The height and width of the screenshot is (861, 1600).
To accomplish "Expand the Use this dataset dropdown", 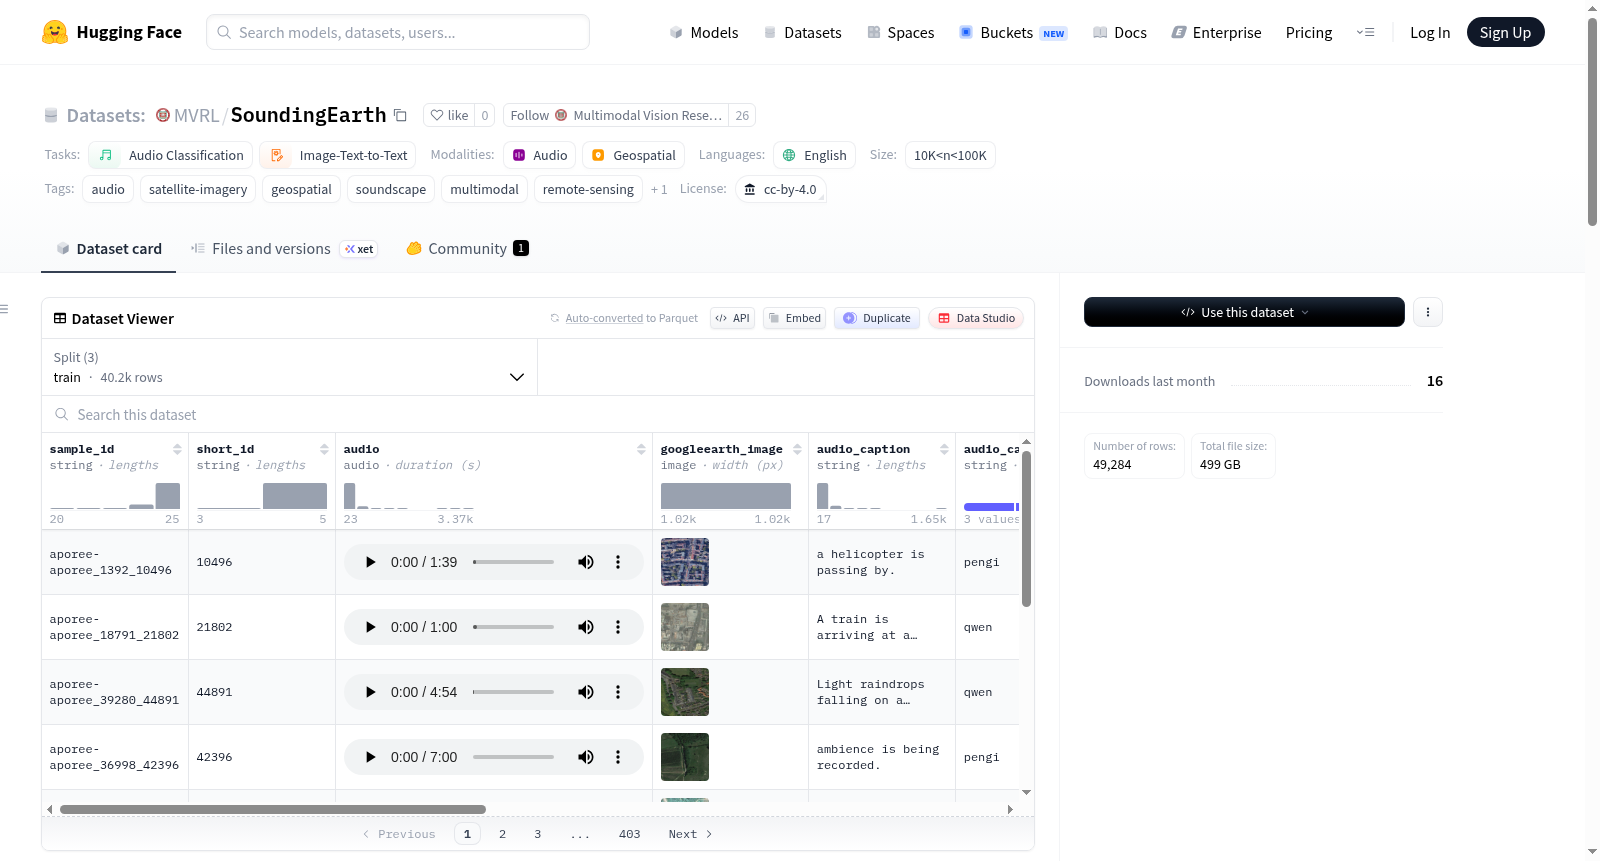I will pyautogui.click(x=1244, y=312).
